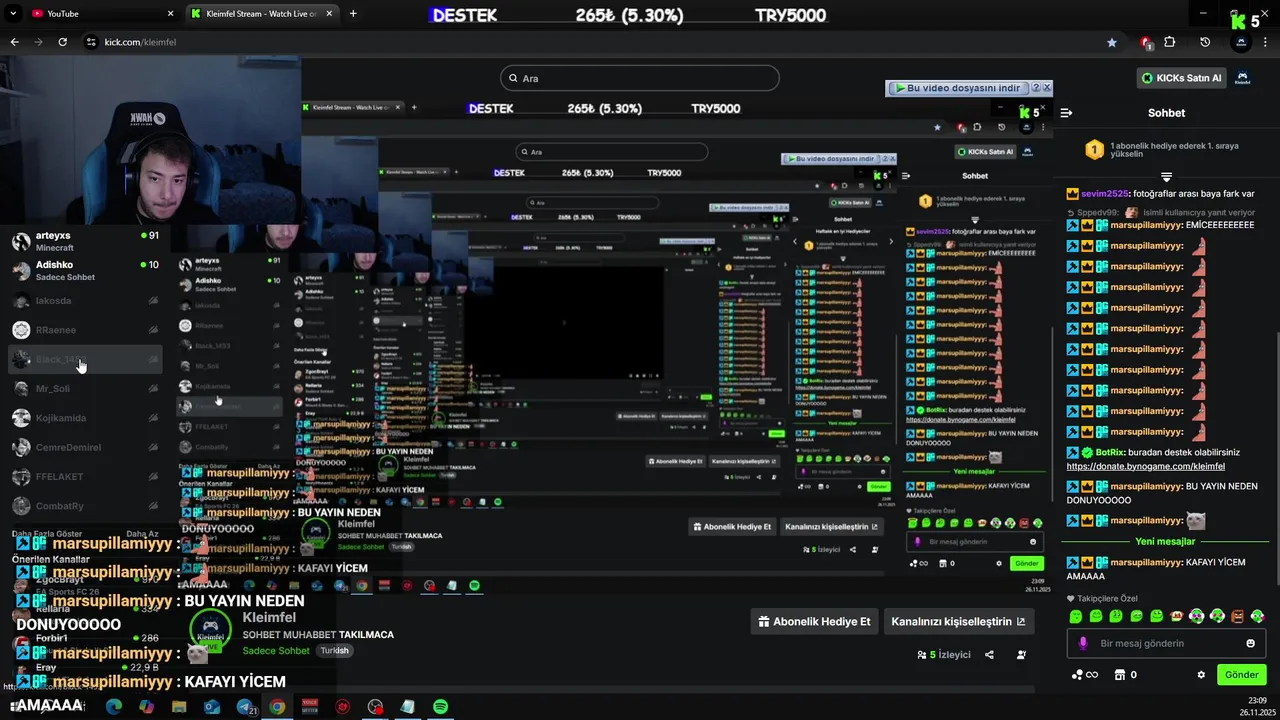This screenshot has width=1280, height=720.
Task: Close the video download overlay bar
Action: pyautogui.click(x=1047, y=88)
